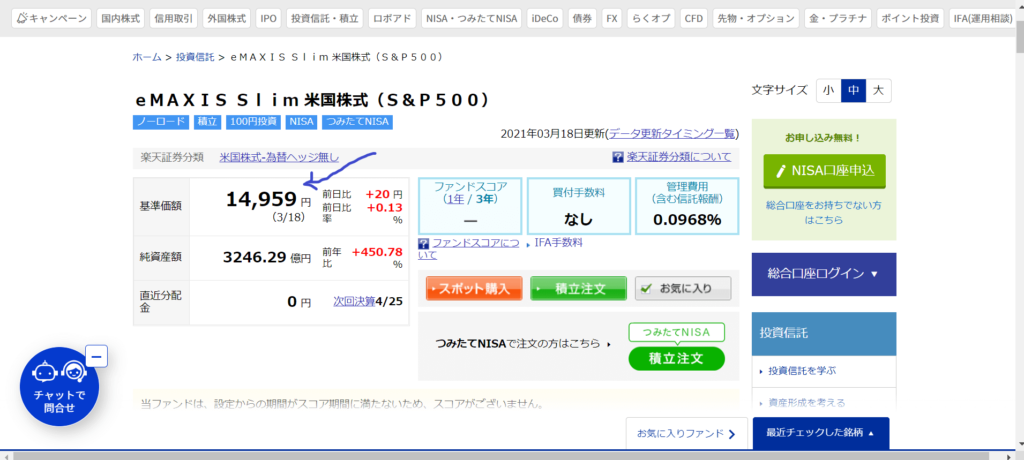Open the 国内株式 menu
The image size is (1024, 460).
pyautogui.click(x=121, y=18)
